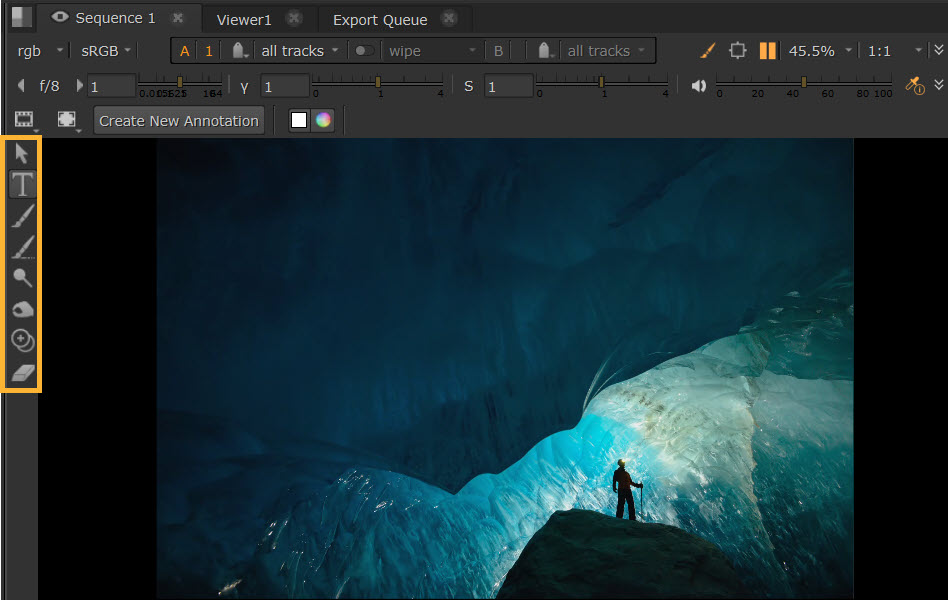Choose the paint brush tool
Viewport: 948px width, 600px height.
tap(22, 215)
